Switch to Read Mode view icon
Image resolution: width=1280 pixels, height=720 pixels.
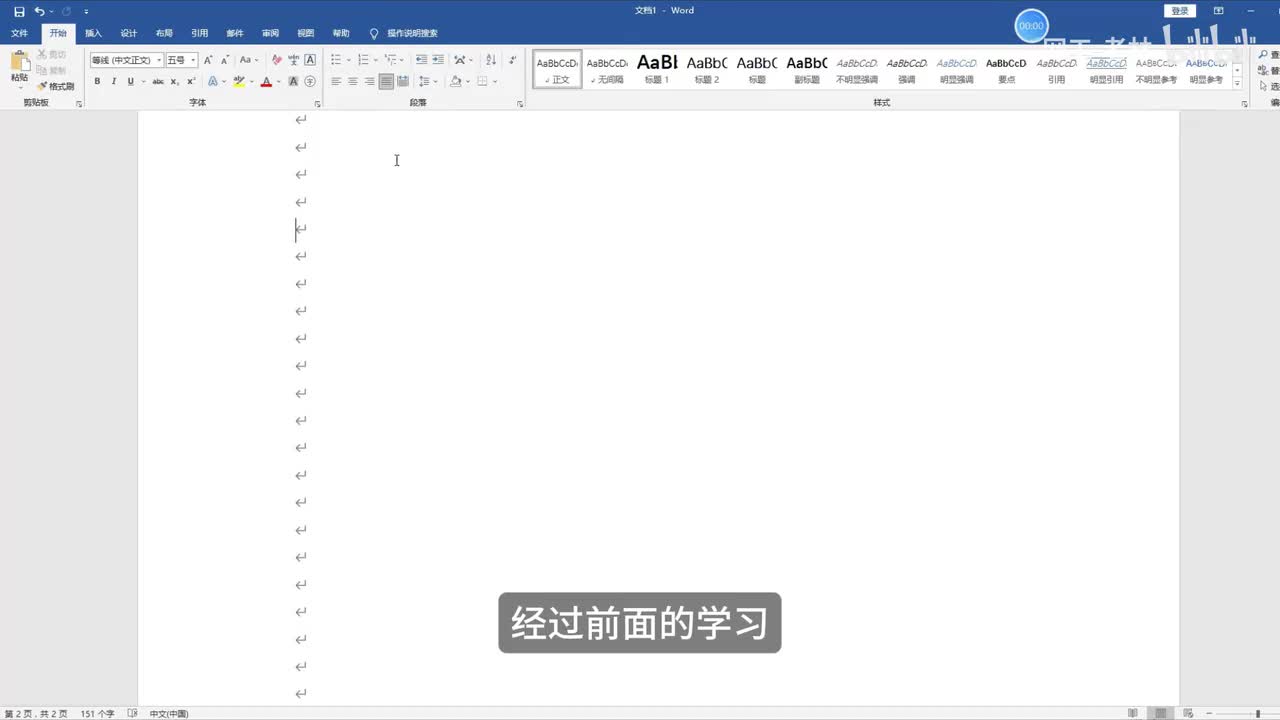[x=1133, y=713]
